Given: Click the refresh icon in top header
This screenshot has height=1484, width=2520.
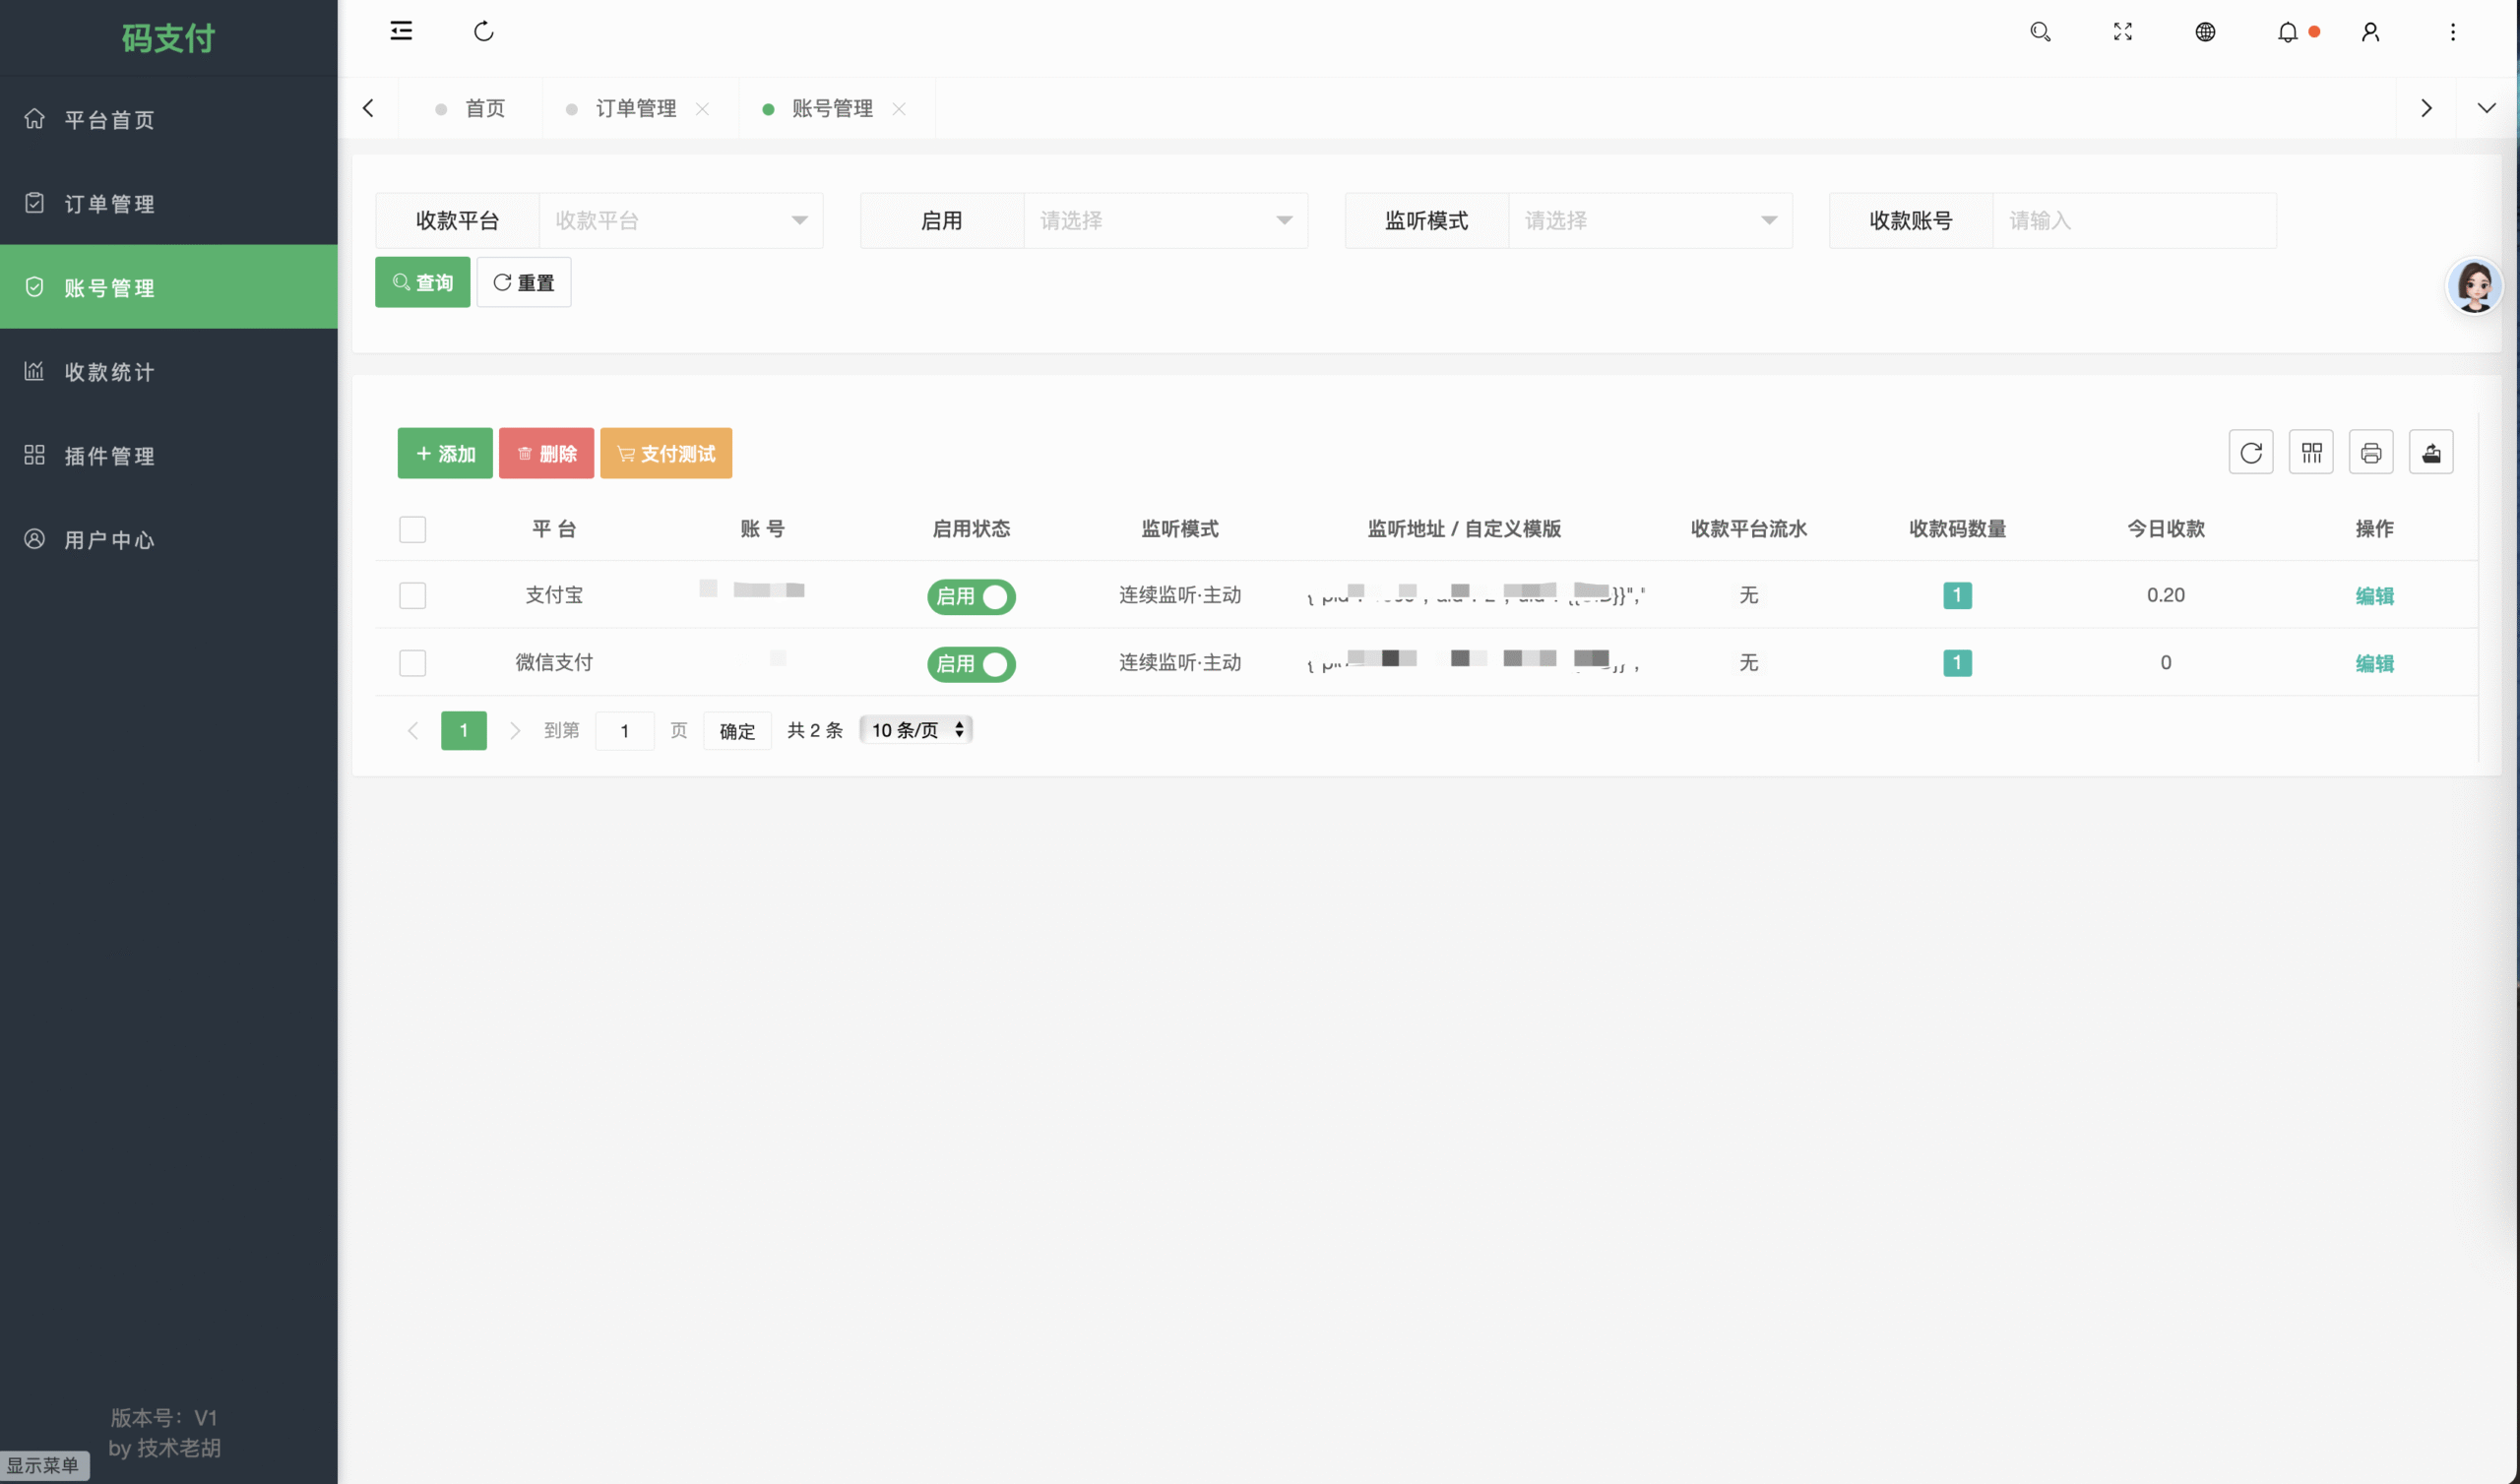Looking at the screenshot, I should pyautogui.click(x=484, y=31).
